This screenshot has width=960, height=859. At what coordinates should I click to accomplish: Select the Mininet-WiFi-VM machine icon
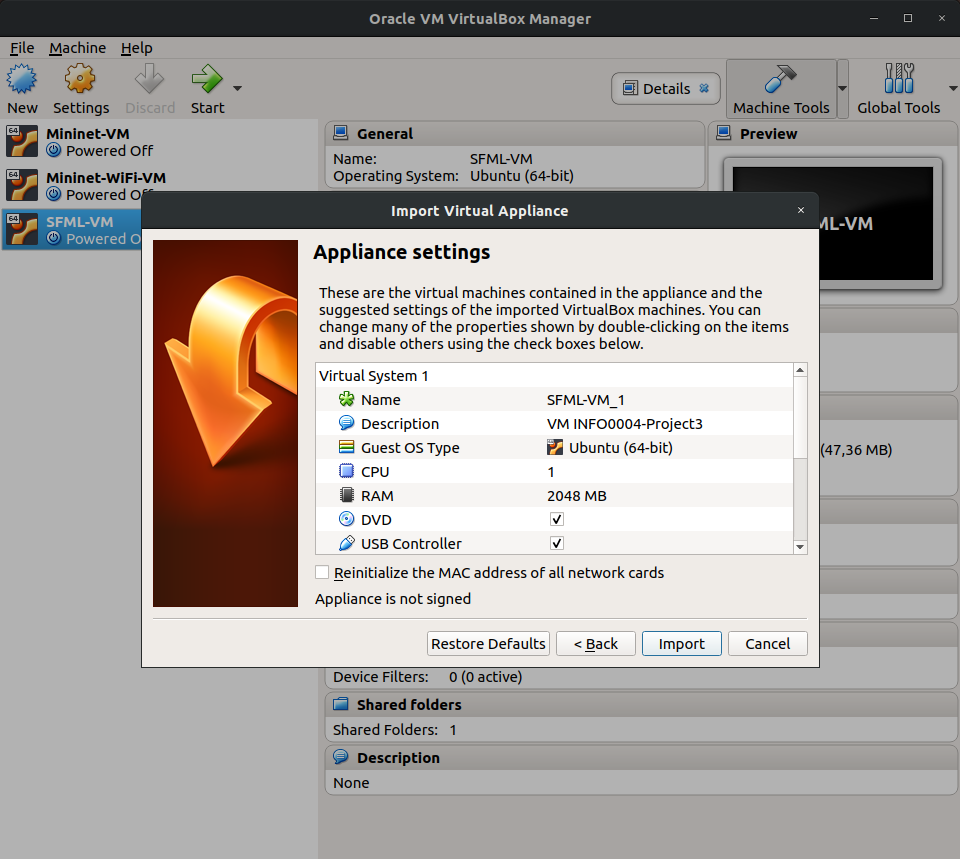coord(22,186)
